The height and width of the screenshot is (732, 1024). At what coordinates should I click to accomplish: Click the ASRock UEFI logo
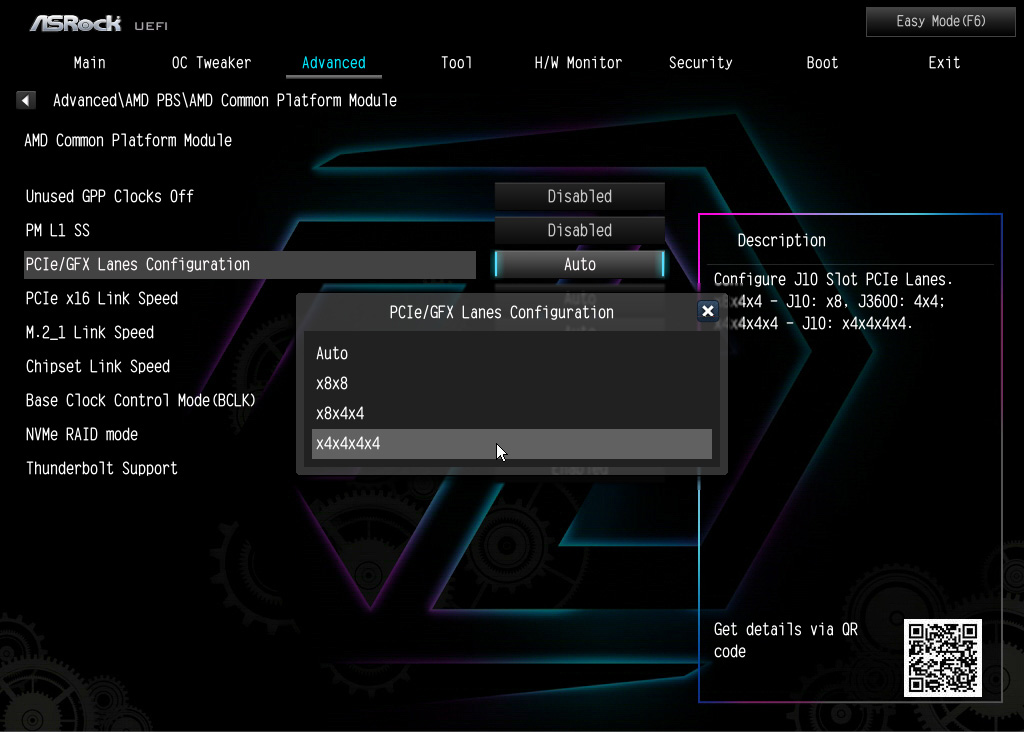[99, 24]
